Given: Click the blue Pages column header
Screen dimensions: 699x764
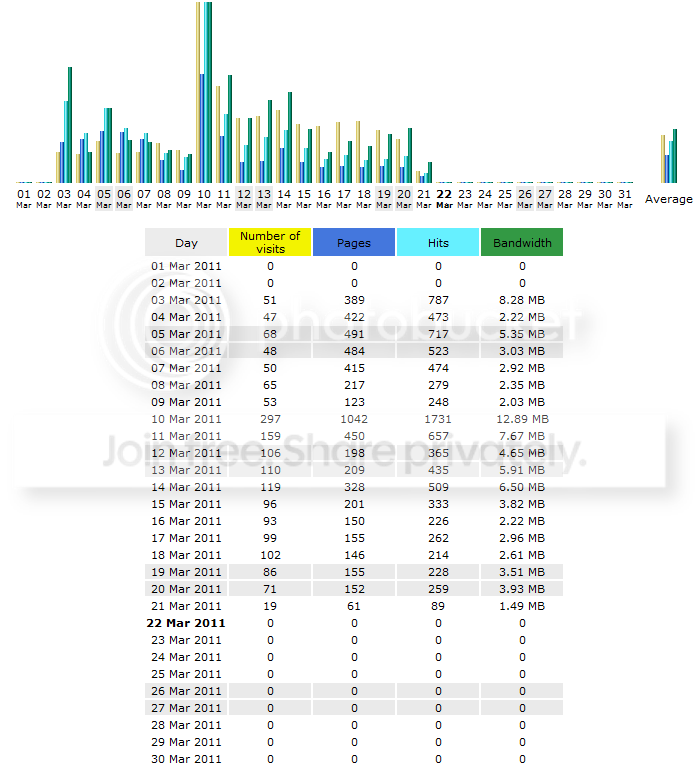Looking at the screenshot, I should point(354,242).
